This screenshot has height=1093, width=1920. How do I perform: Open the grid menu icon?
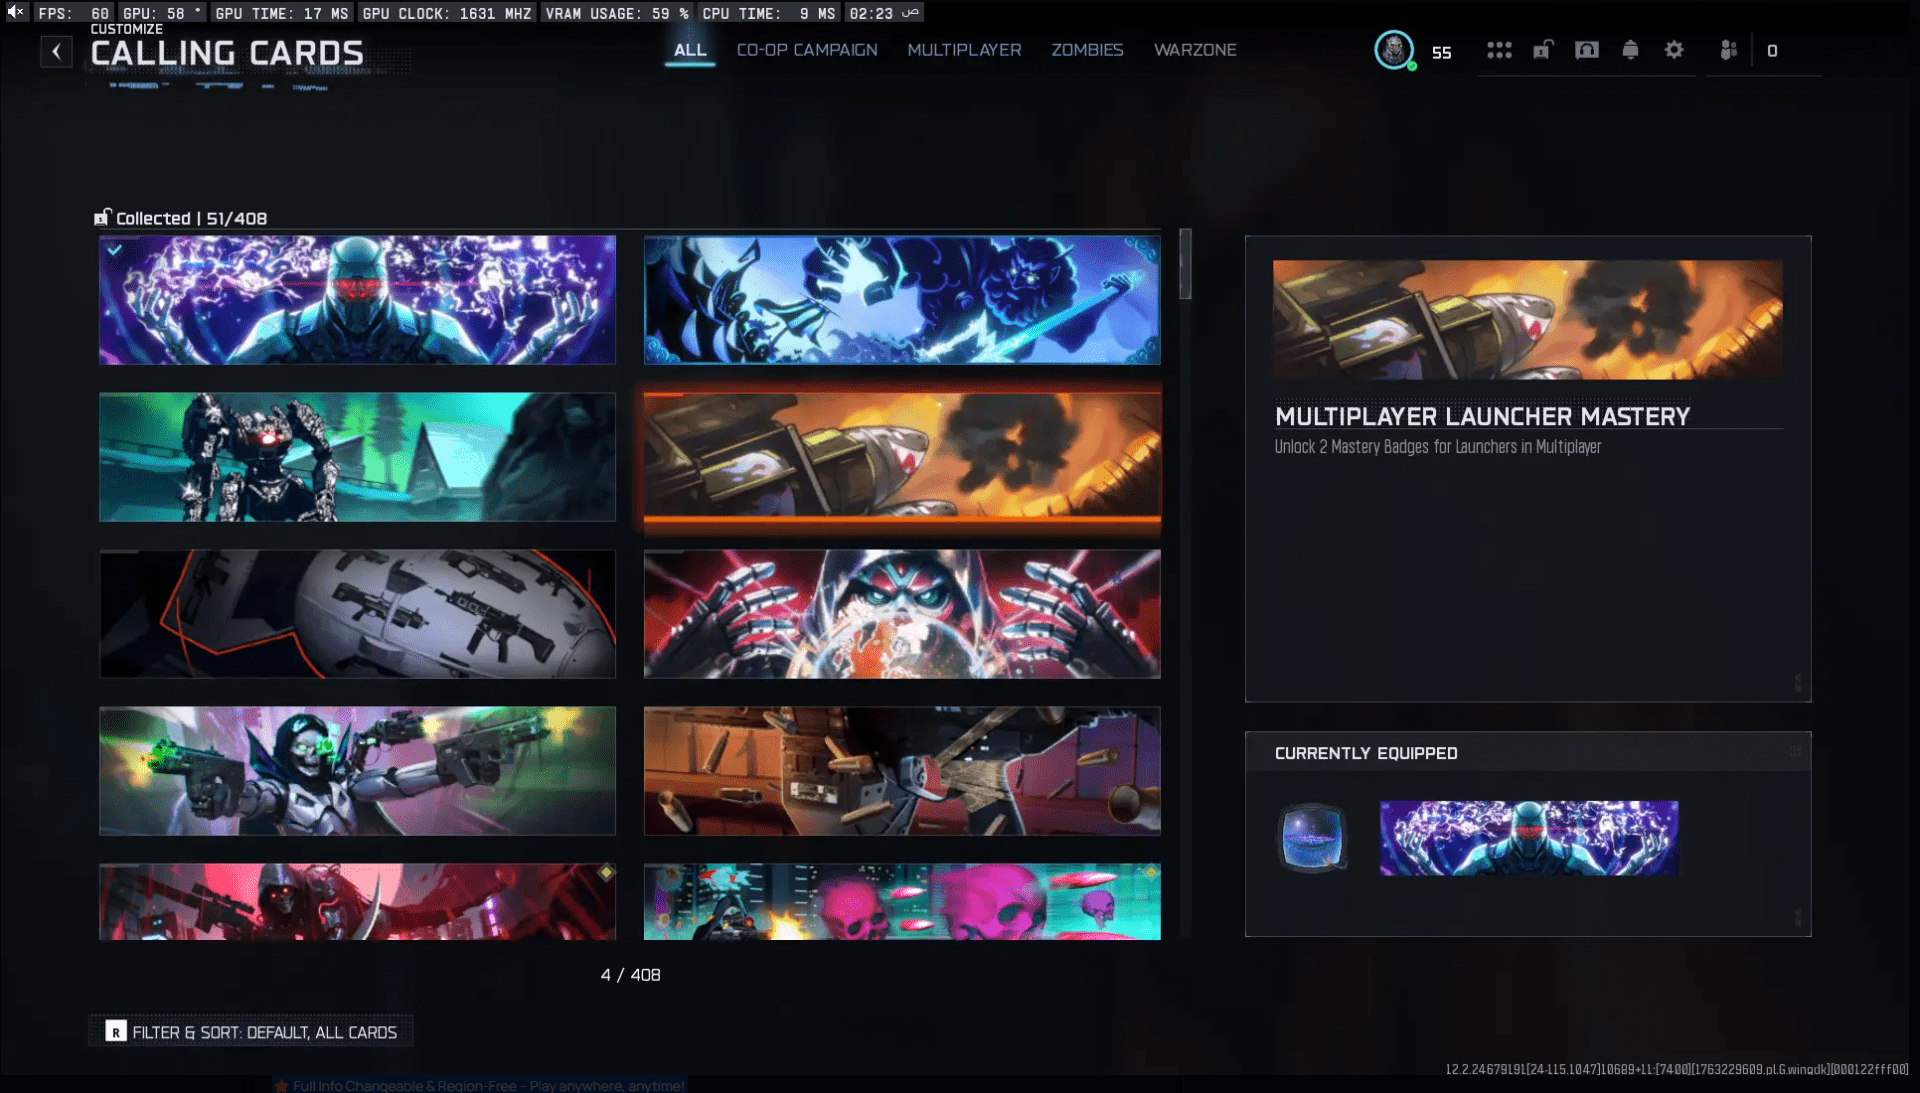pyautogui.click(x=1498, y=50)
